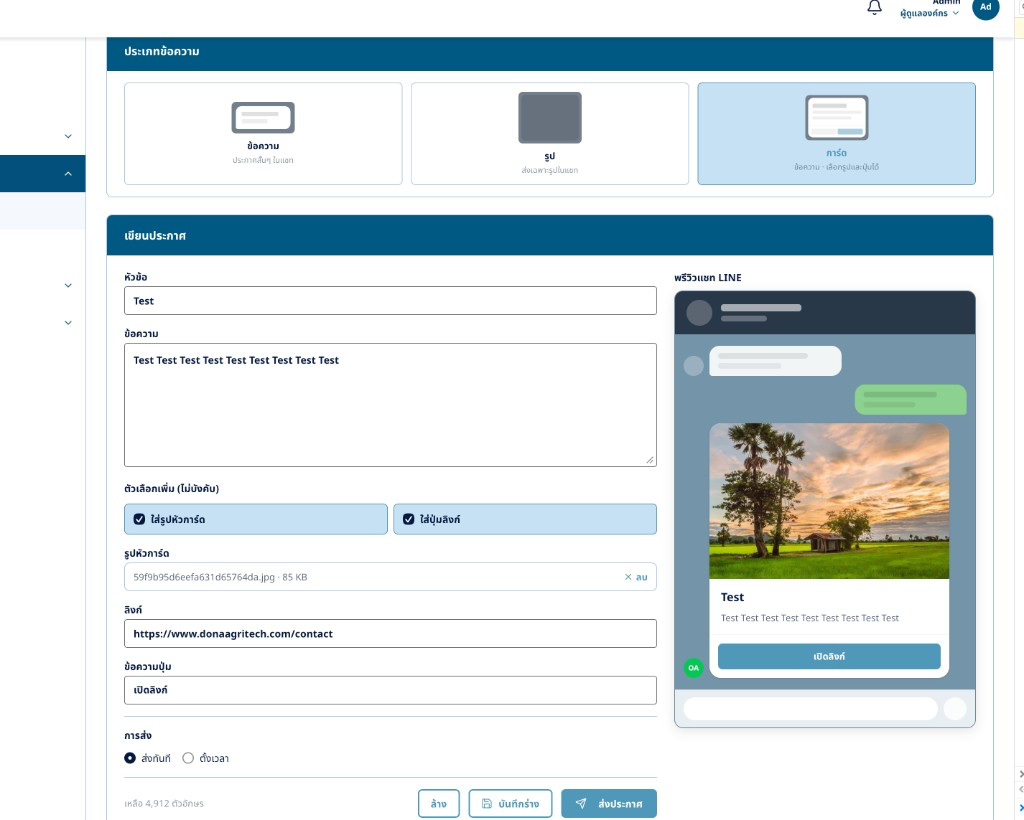This screenshot has width=1024, height=820.
Task: Click the "เปิดลิงก์" button in the chat preview
Action: [829, 656]
